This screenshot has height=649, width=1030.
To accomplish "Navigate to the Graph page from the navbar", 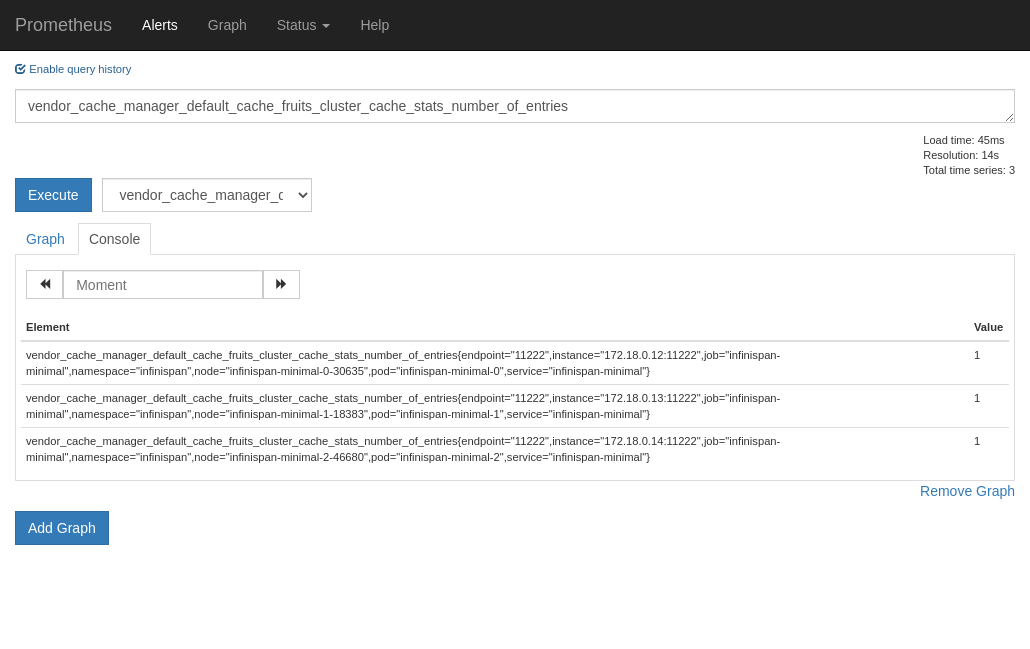I will (226, 25).
